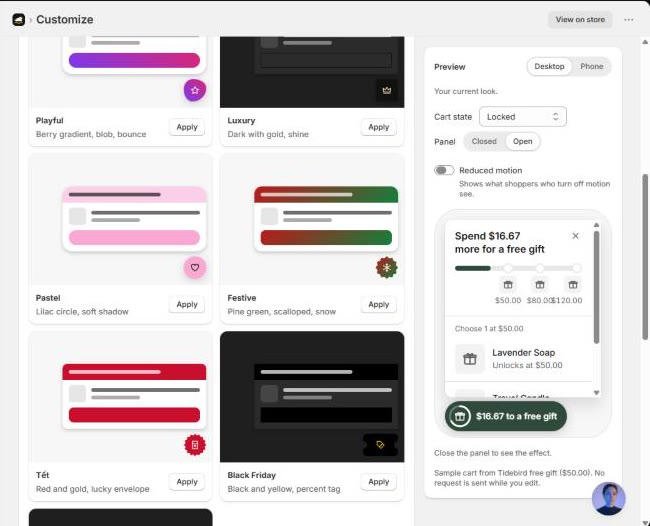The width and height of the screenshot is (650, 526).
Task: Set Panel to Open
Action: [x=522, y=141]
